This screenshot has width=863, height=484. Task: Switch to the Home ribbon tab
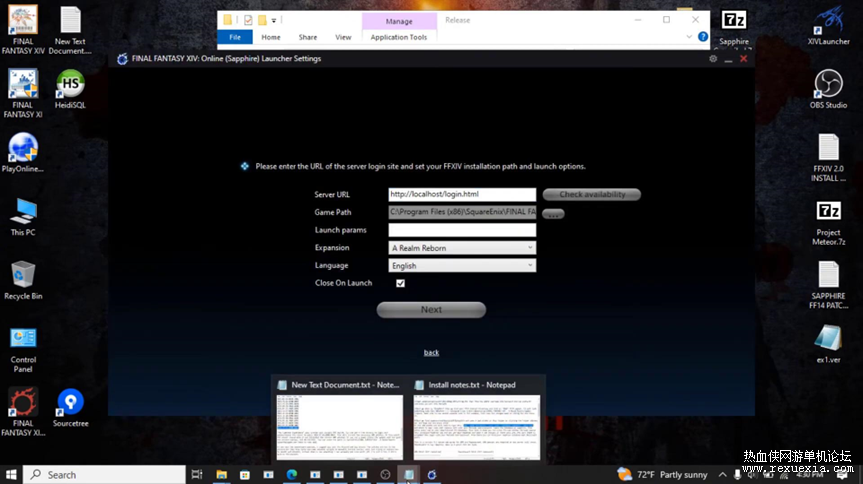271,37
